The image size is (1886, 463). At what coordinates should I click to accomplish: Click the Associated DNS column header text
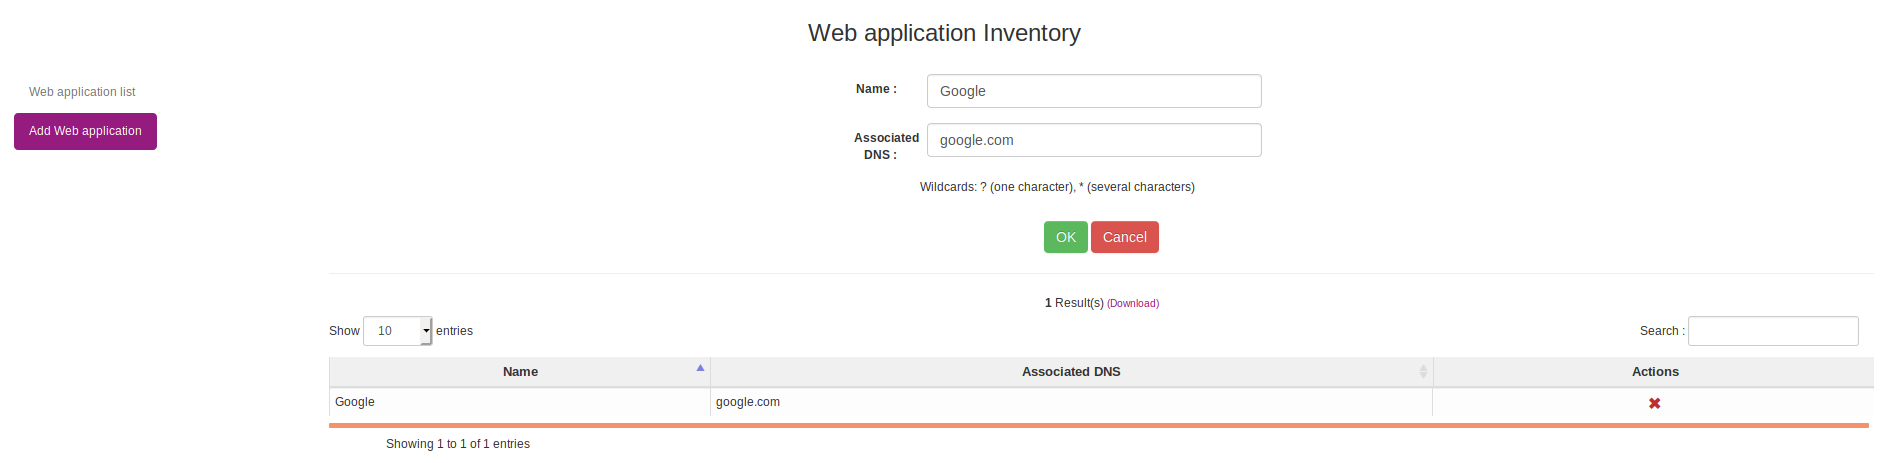(1071, 372)
